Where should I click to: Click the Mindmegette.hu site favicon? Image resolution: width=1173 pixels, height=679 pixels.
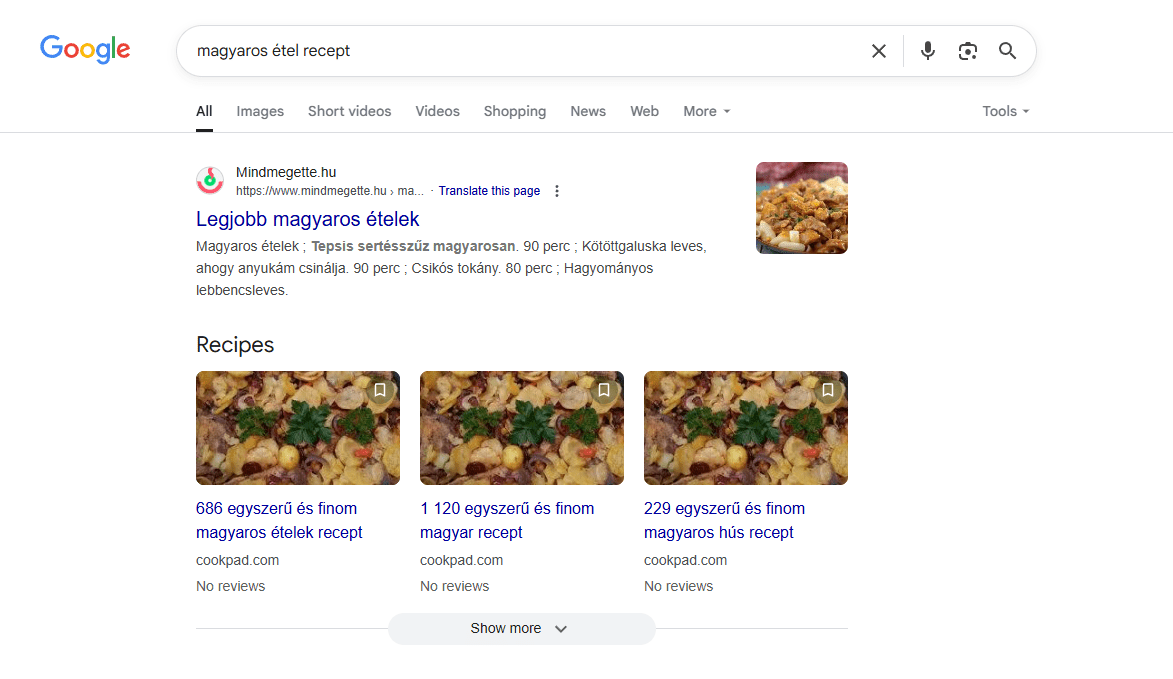(210, 180)
